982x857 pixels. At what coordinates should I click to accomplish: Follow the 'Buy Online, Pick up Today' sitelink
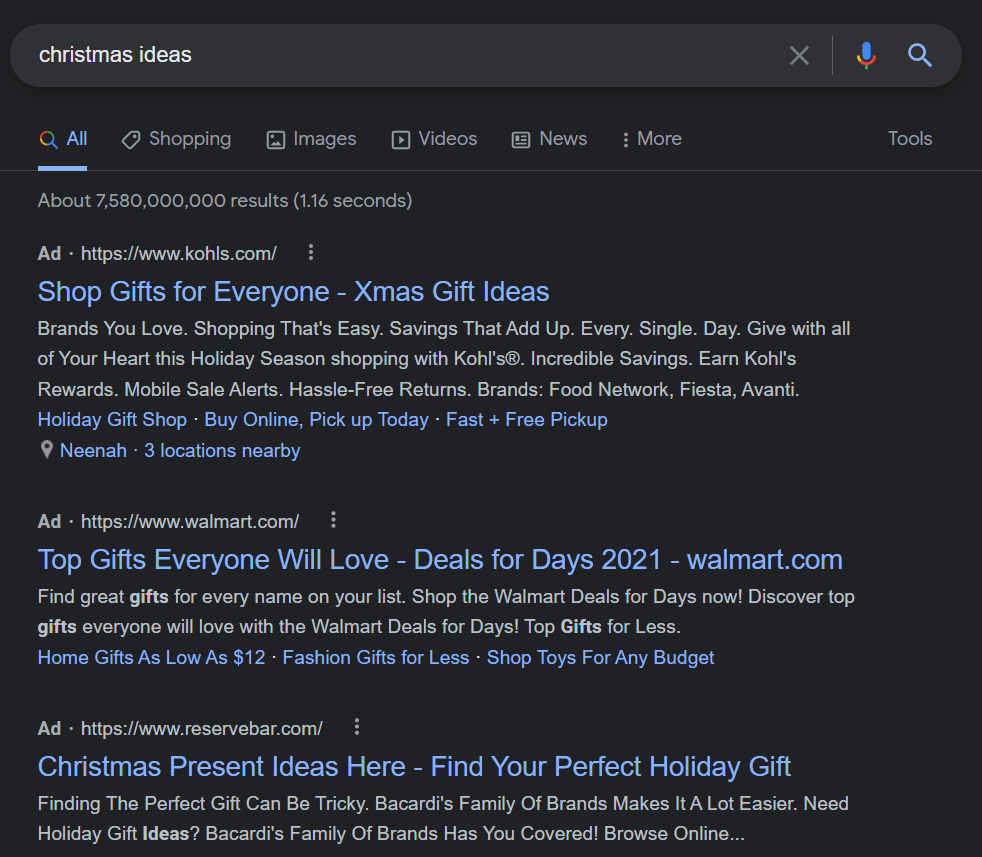click(316, 419)
